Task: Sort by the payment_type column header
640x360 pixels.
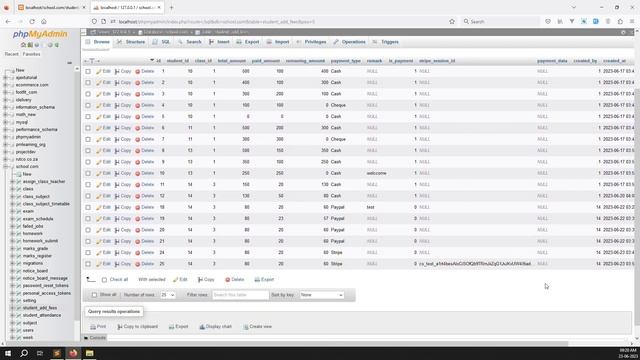Action: click(x=346, y=61)
